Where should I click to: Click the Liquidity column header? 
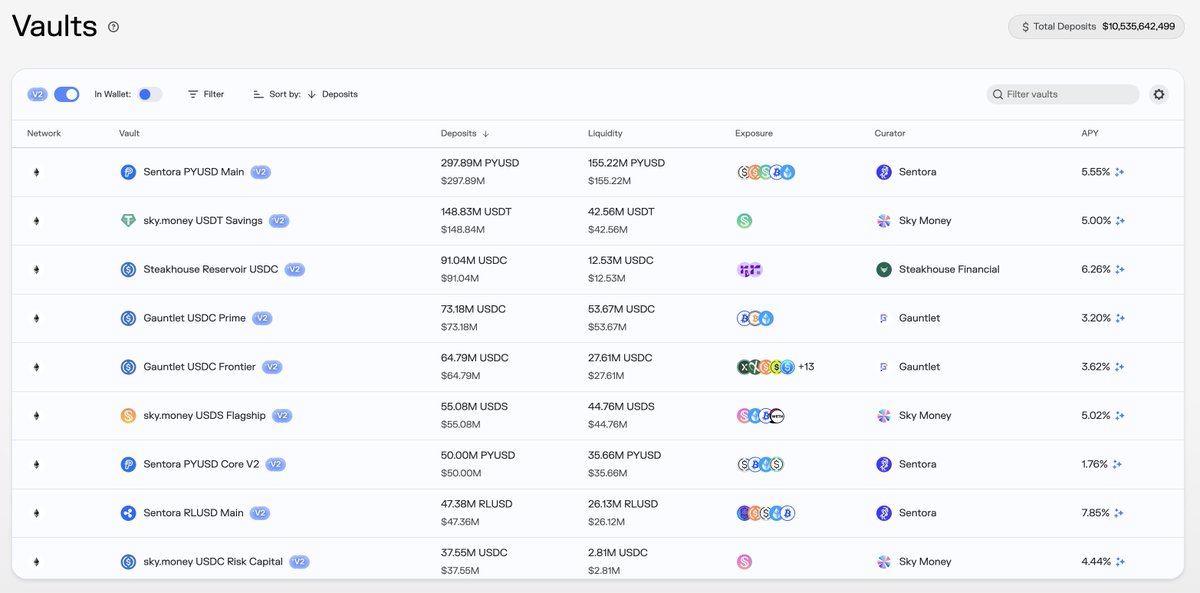pos(605,133)
